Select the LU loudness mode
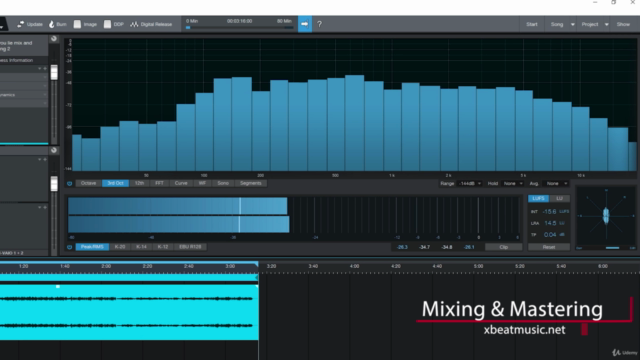 pyautogui.click(x=560, y=198)
